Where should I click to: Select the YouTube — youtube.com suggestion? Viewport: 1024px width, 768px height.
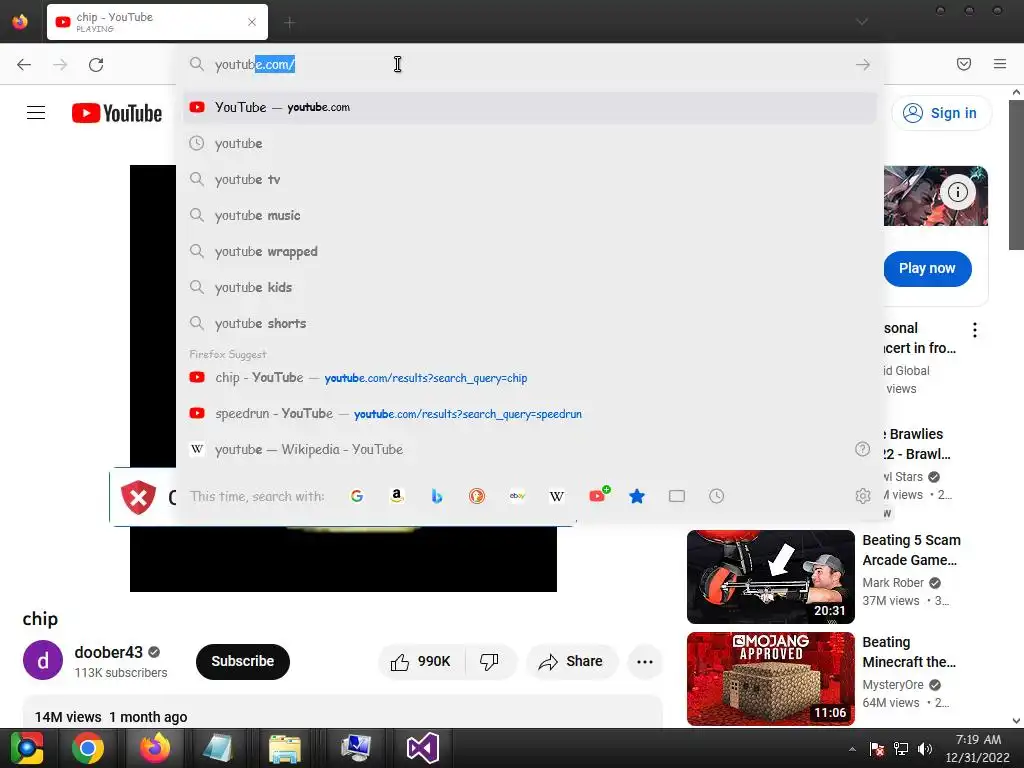pos(530,107)
